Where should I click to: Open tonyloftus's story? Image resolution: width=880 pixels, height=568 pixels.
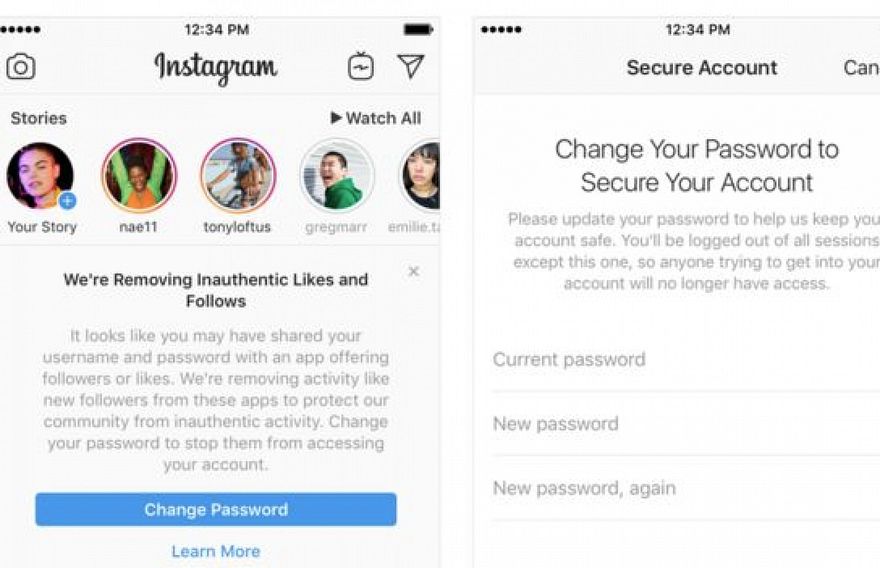tap(238, 176)
